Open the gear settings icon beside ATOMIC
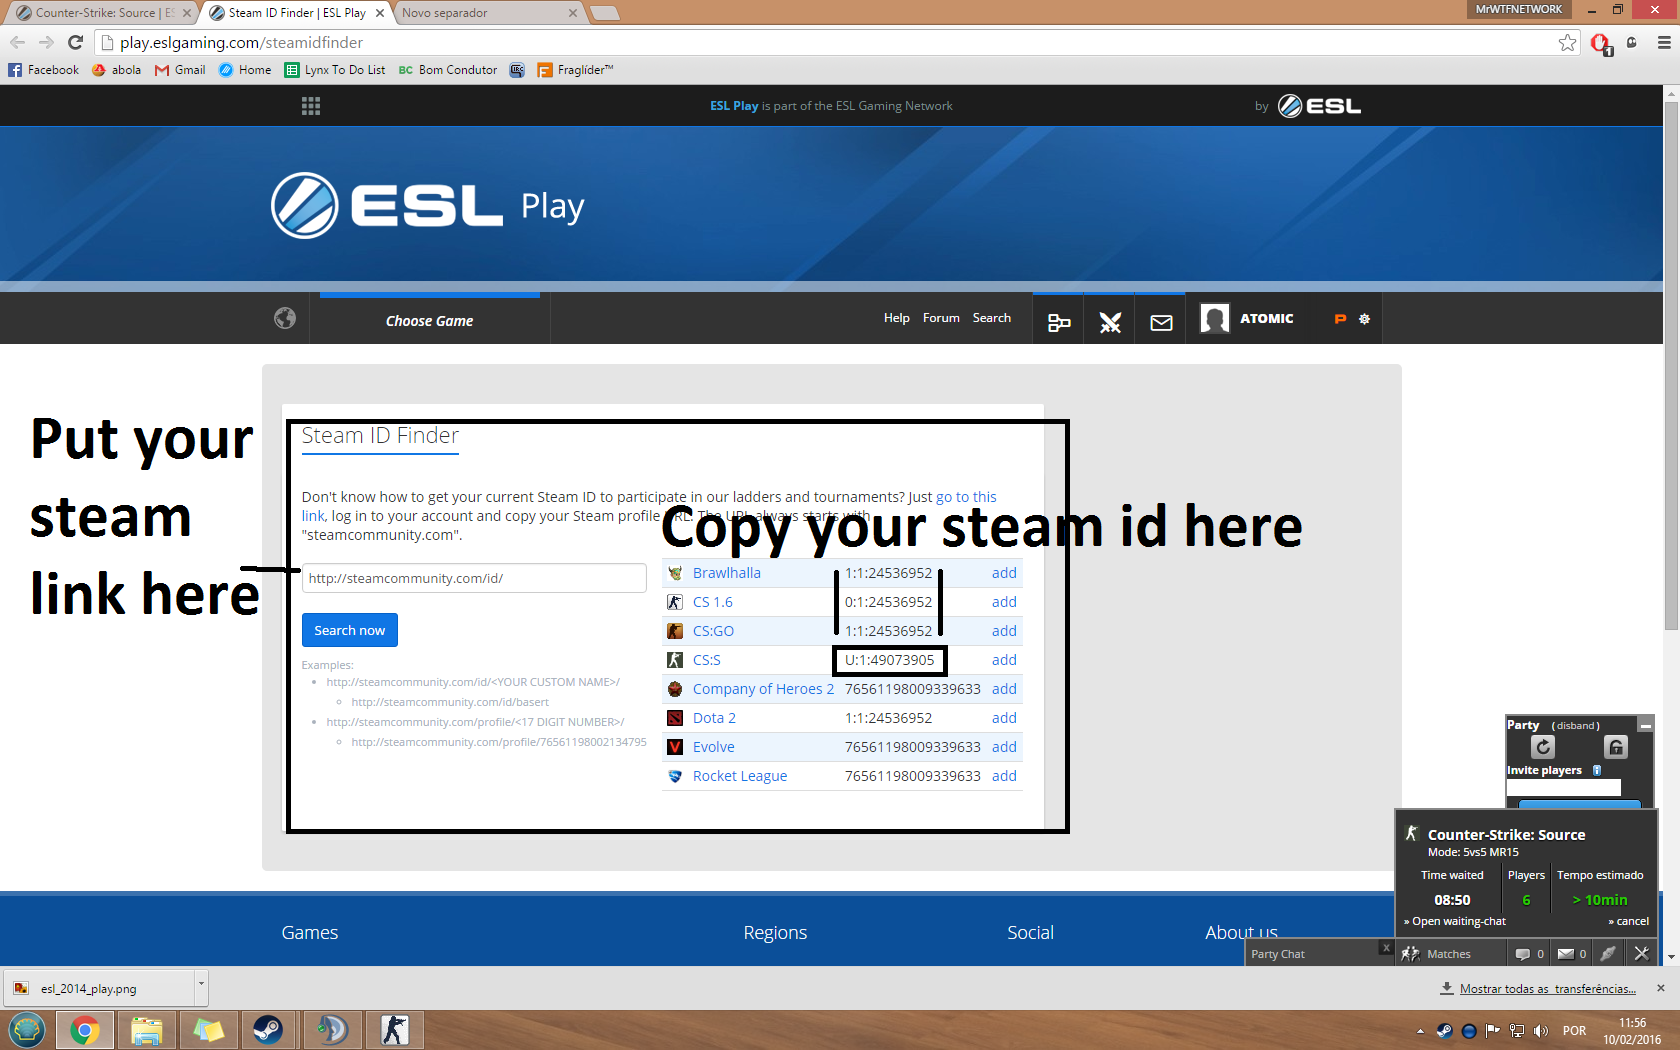 [x=1364, y=319]
